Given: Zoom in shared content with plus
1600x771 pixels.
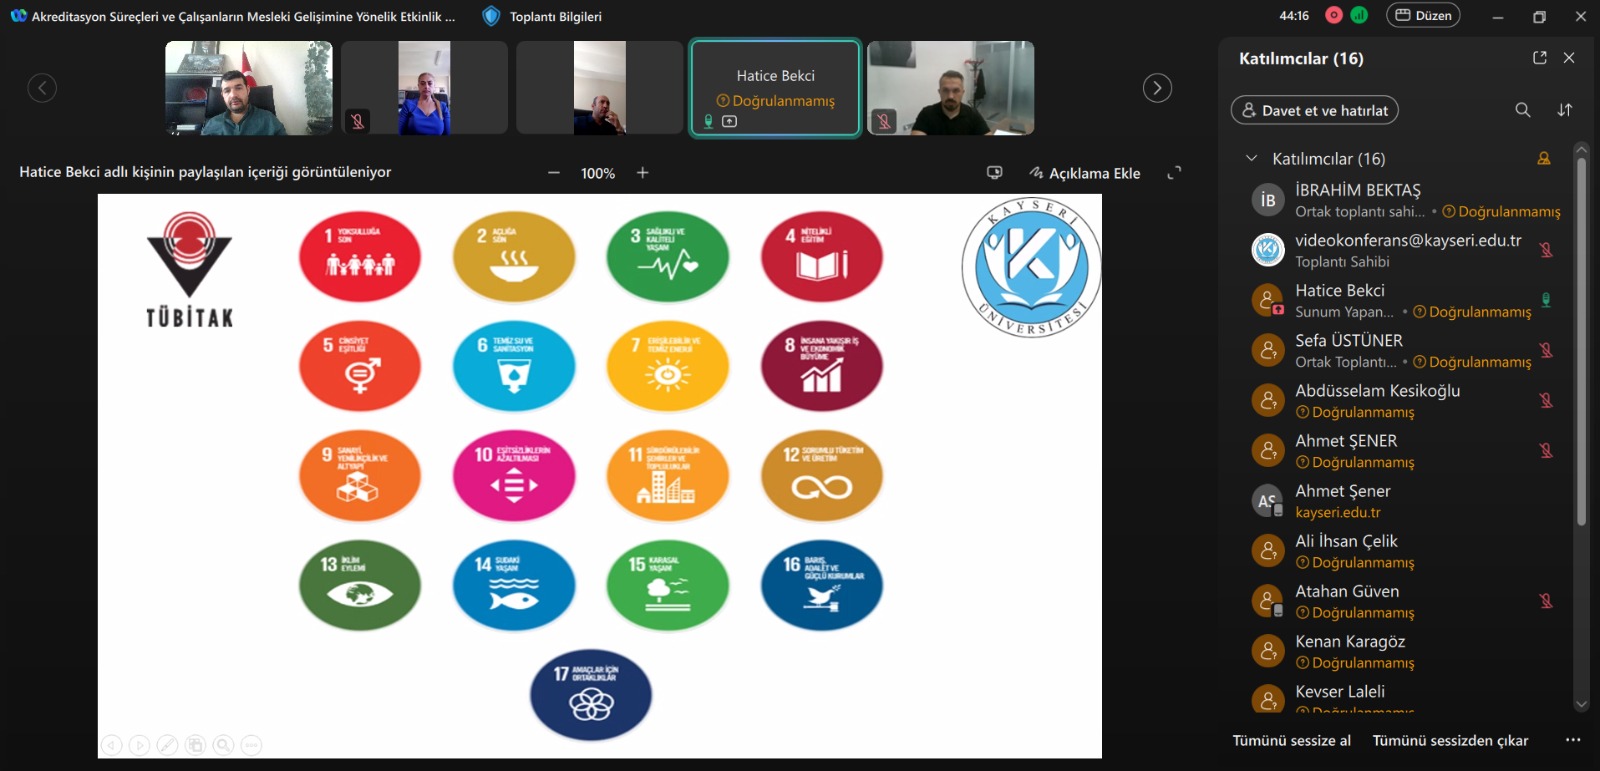Looking at the screenshot, I should pos(643,173).
